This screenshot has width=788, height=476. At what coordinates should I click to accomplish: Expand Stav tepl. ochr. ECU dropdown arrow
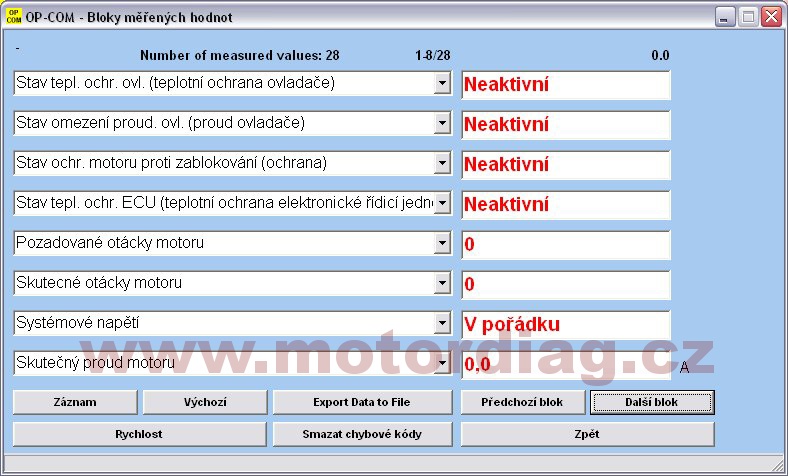click(x=442, y=204)
